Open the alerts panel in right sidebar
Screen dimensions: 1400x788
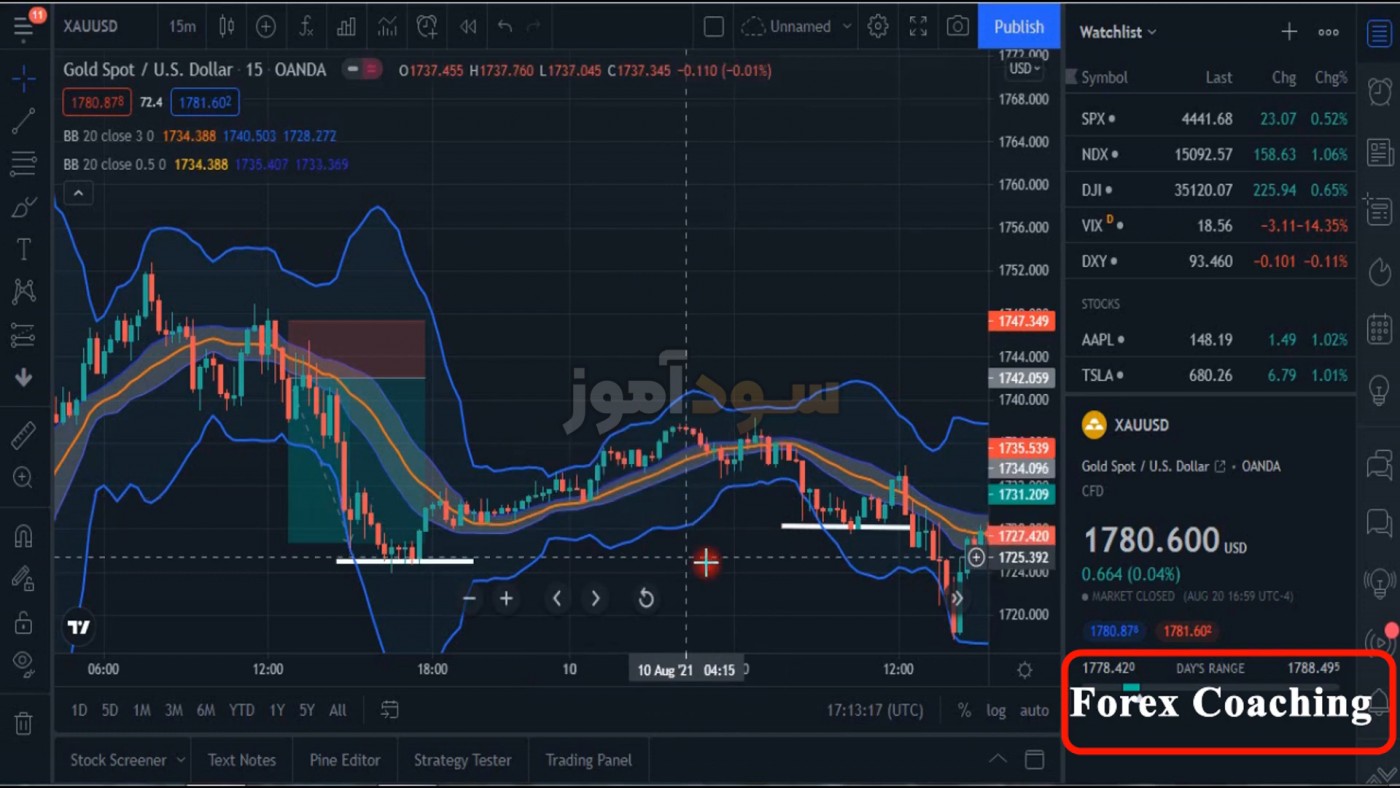[1380, 91]
